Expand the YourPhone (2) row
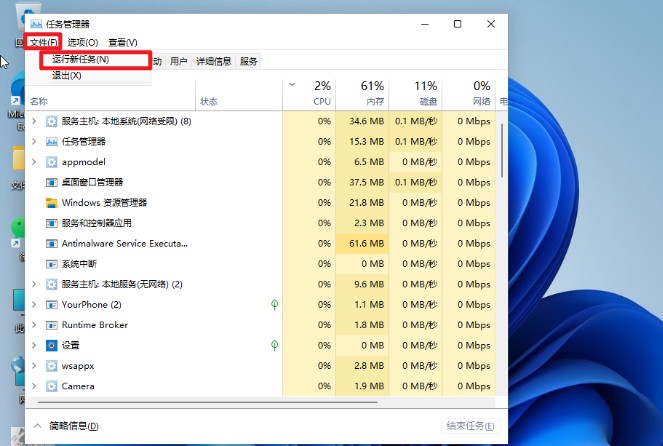663x446 pixels. pyautogui.click(x=34, y=304)
